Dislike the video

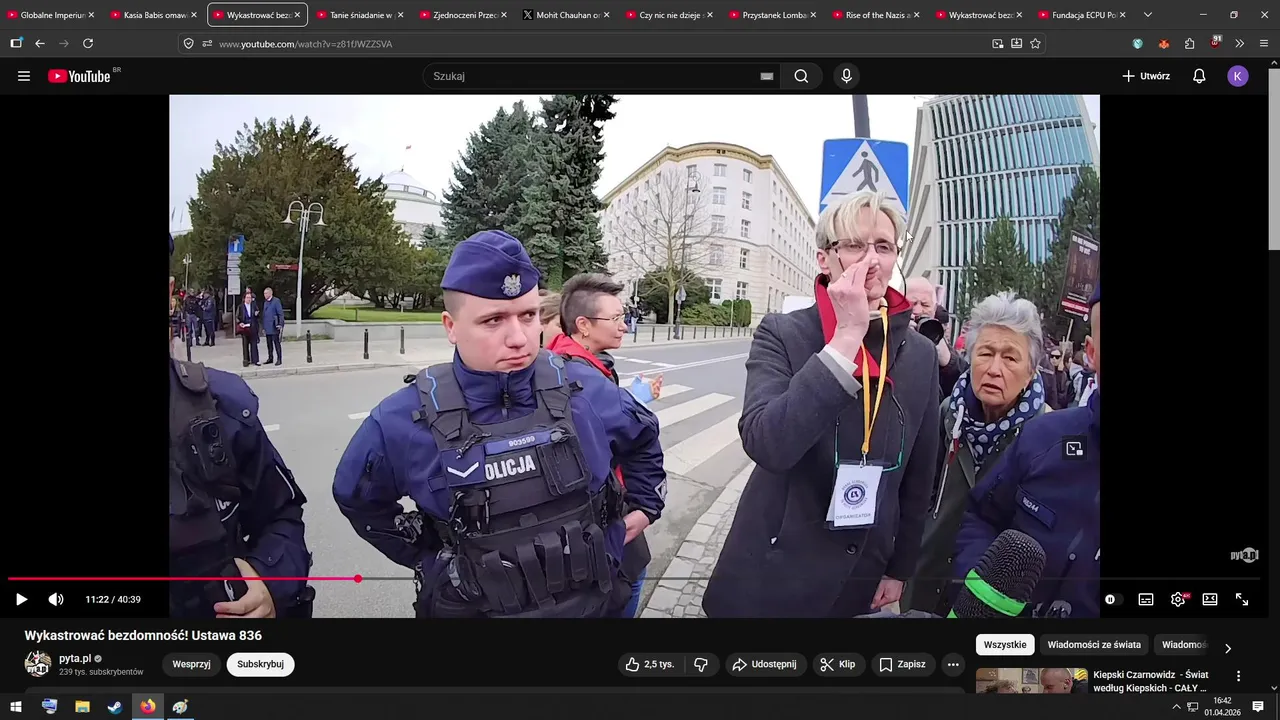[x=701, y=664]
